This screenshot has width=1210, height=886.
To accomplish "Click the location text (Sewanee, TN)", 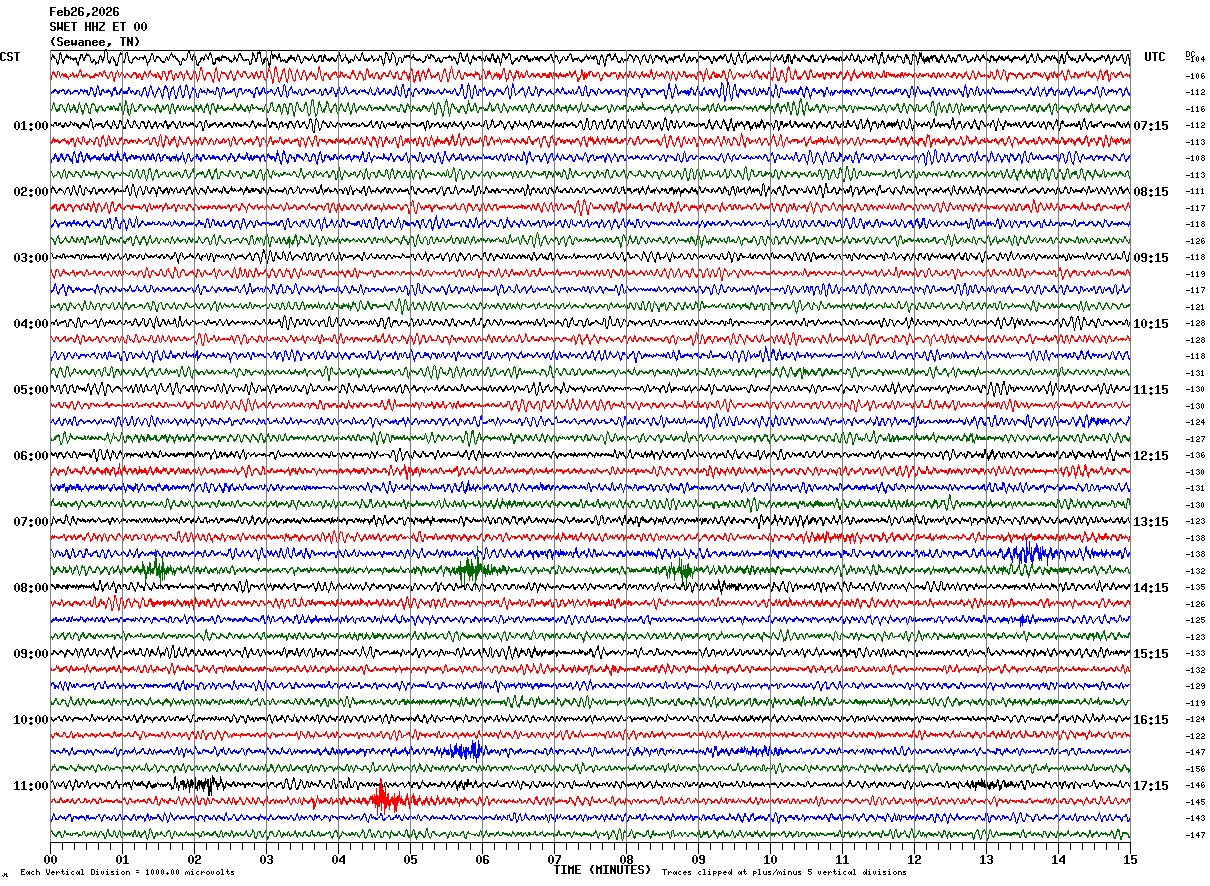I will pos(95,42).
